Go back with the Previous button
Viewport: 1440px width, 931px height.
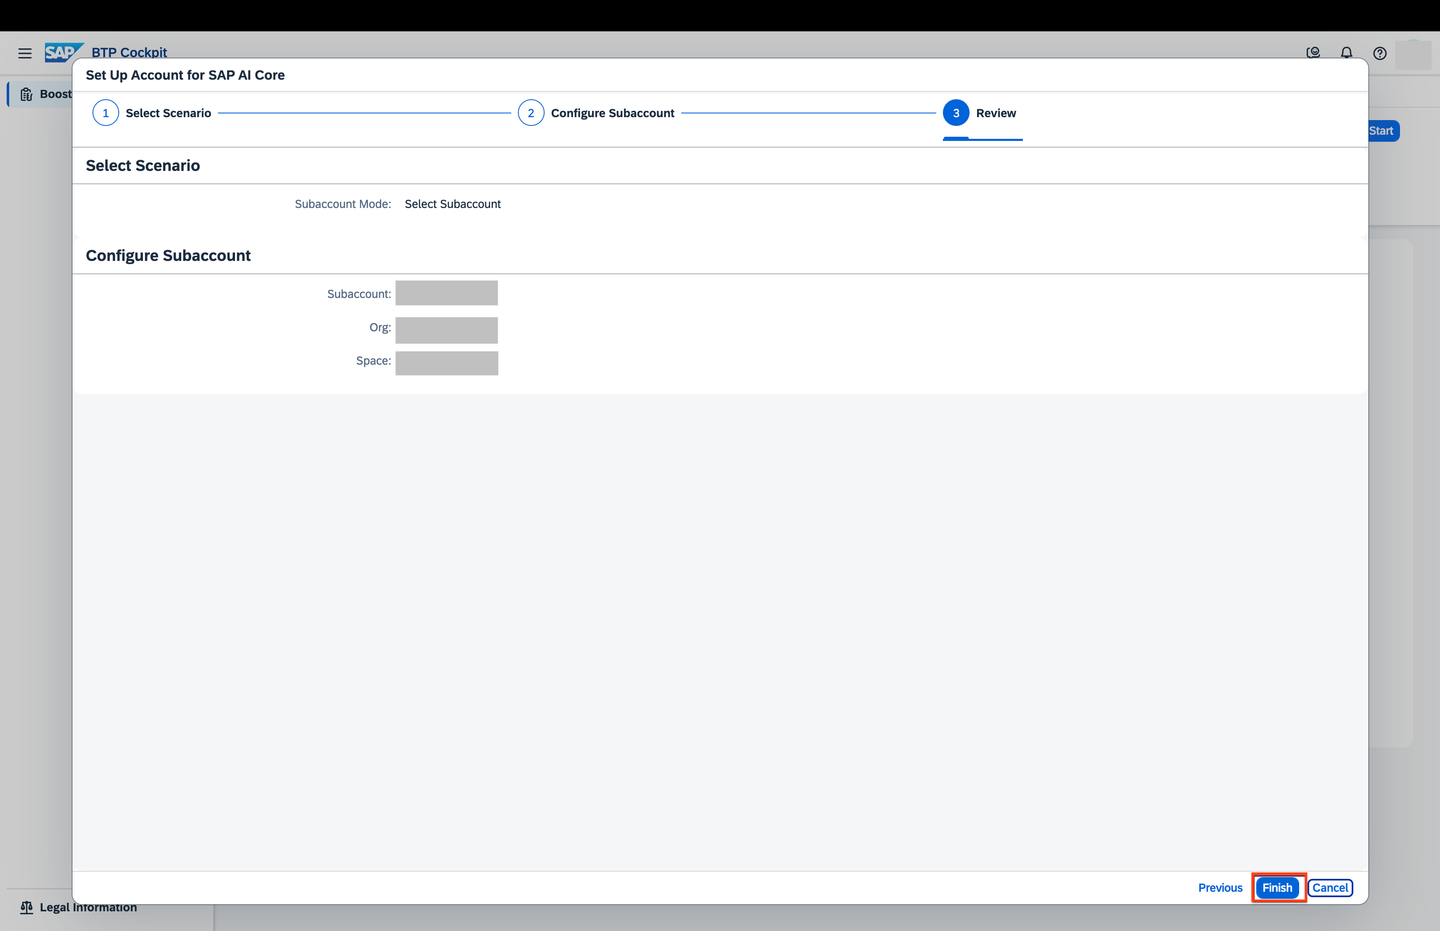pyautogui.click(x=1220, y=888)
